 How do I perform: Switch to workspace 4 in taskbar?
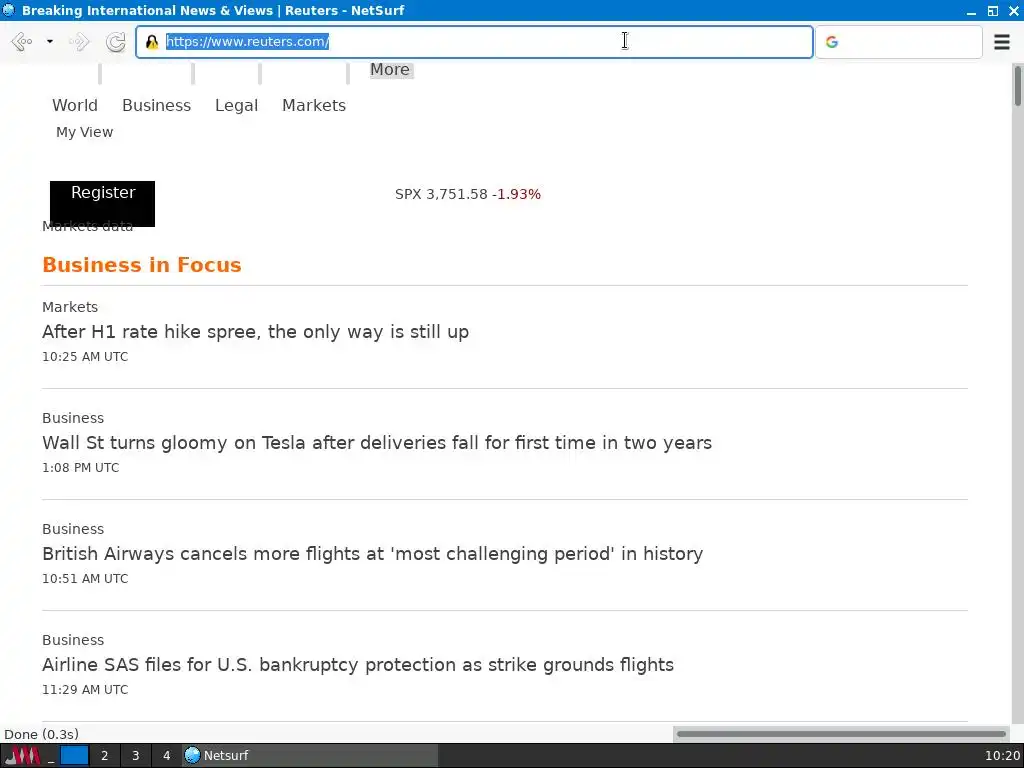(167, 756)
